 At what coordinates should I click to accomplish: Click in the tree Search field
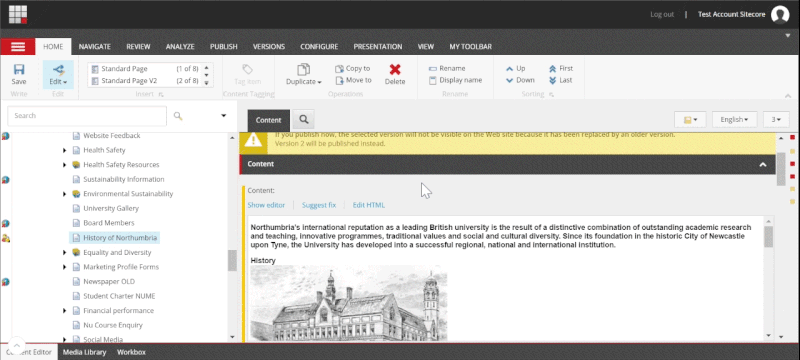click(87, 116)
